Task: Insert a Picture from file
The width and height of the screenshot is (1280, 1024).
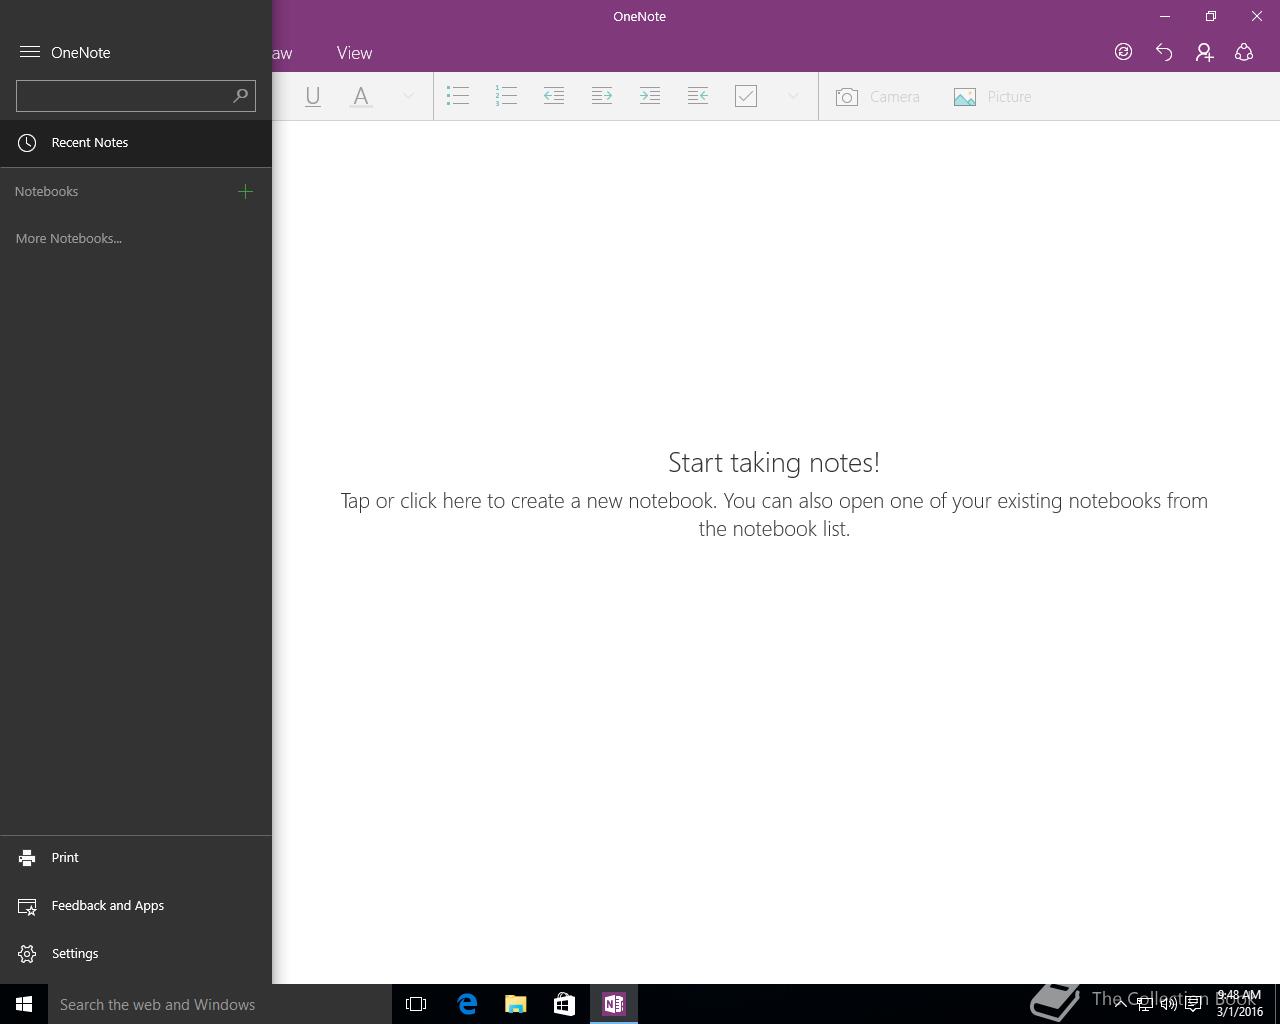Action: coord(992,97)
